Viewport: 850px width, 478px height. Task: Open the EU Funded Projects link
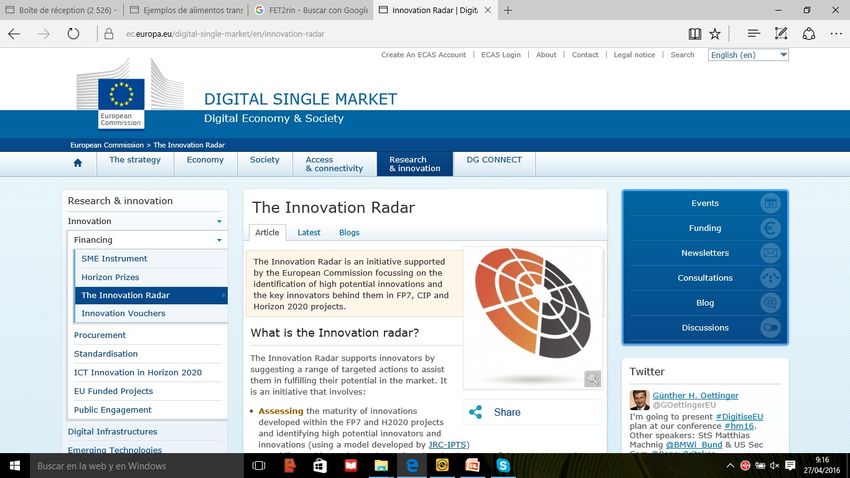tap(113, 391)
